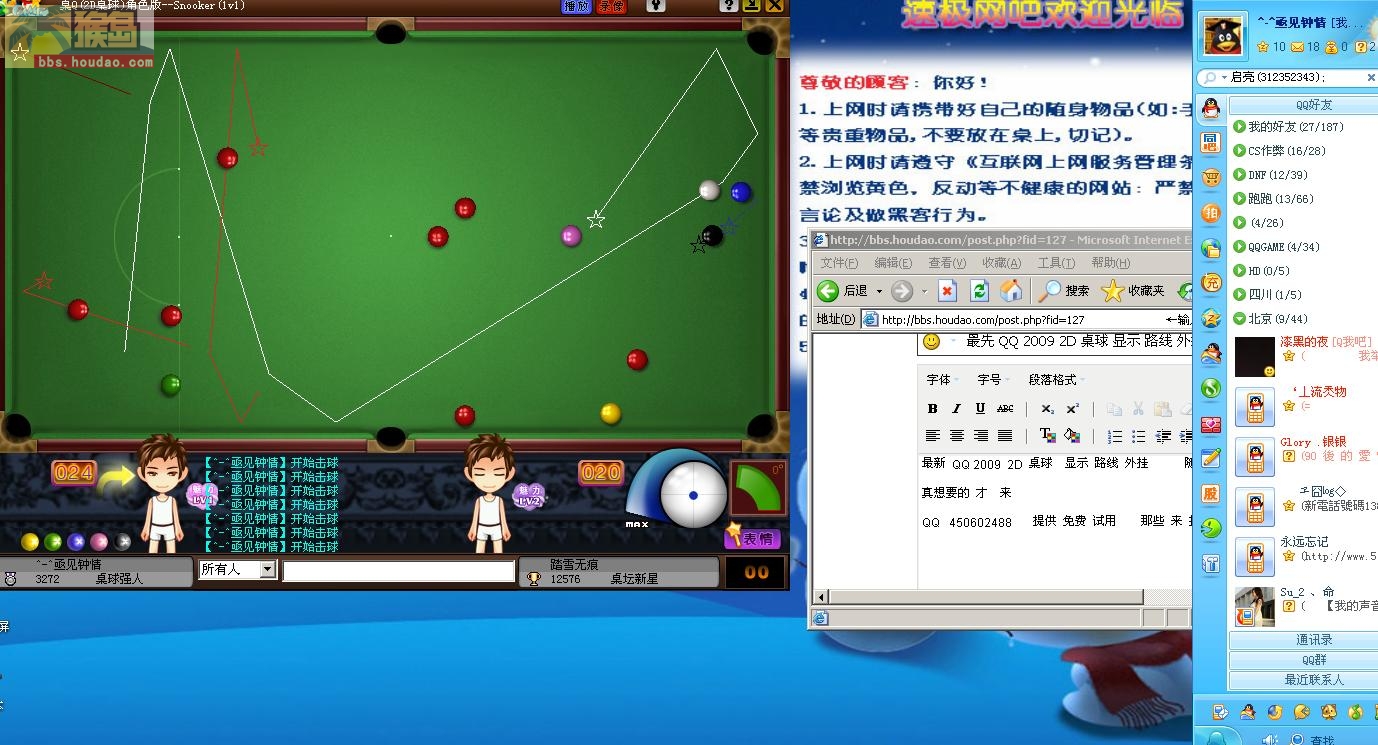Open the 收藏(A) menu in IE

click(1001, 263)
